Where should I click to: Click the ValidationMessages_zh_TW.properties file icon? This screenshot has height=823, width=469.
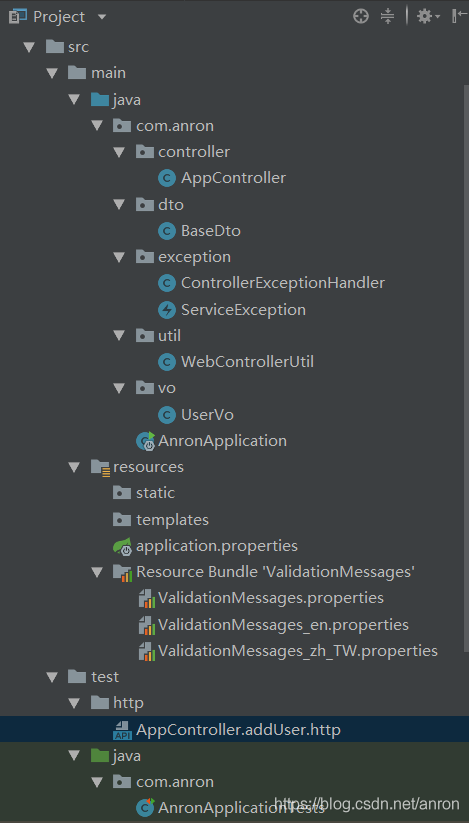click(145, 651)
